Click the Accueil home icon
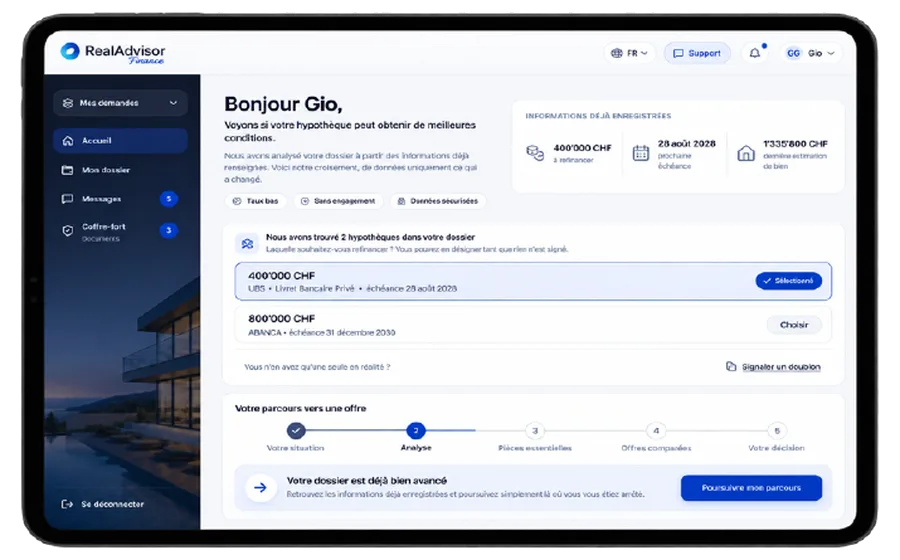The height and width of the screenshot is (560, 900). (68, 141)
